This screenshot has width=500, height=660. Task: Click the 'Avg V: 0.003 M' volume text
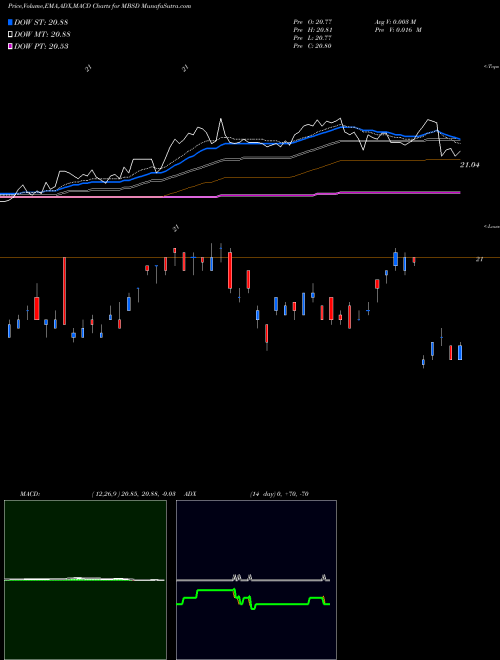(x=394, y=21)
